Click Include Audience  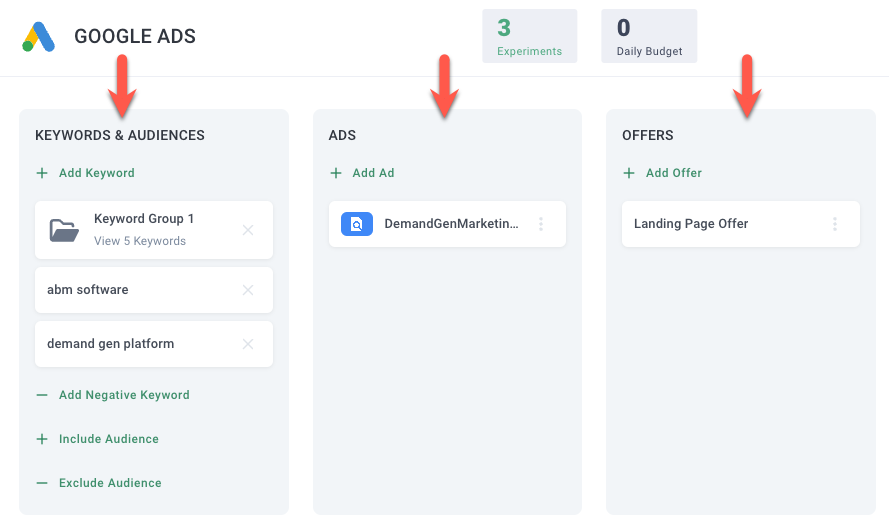(x=109, y=439)
